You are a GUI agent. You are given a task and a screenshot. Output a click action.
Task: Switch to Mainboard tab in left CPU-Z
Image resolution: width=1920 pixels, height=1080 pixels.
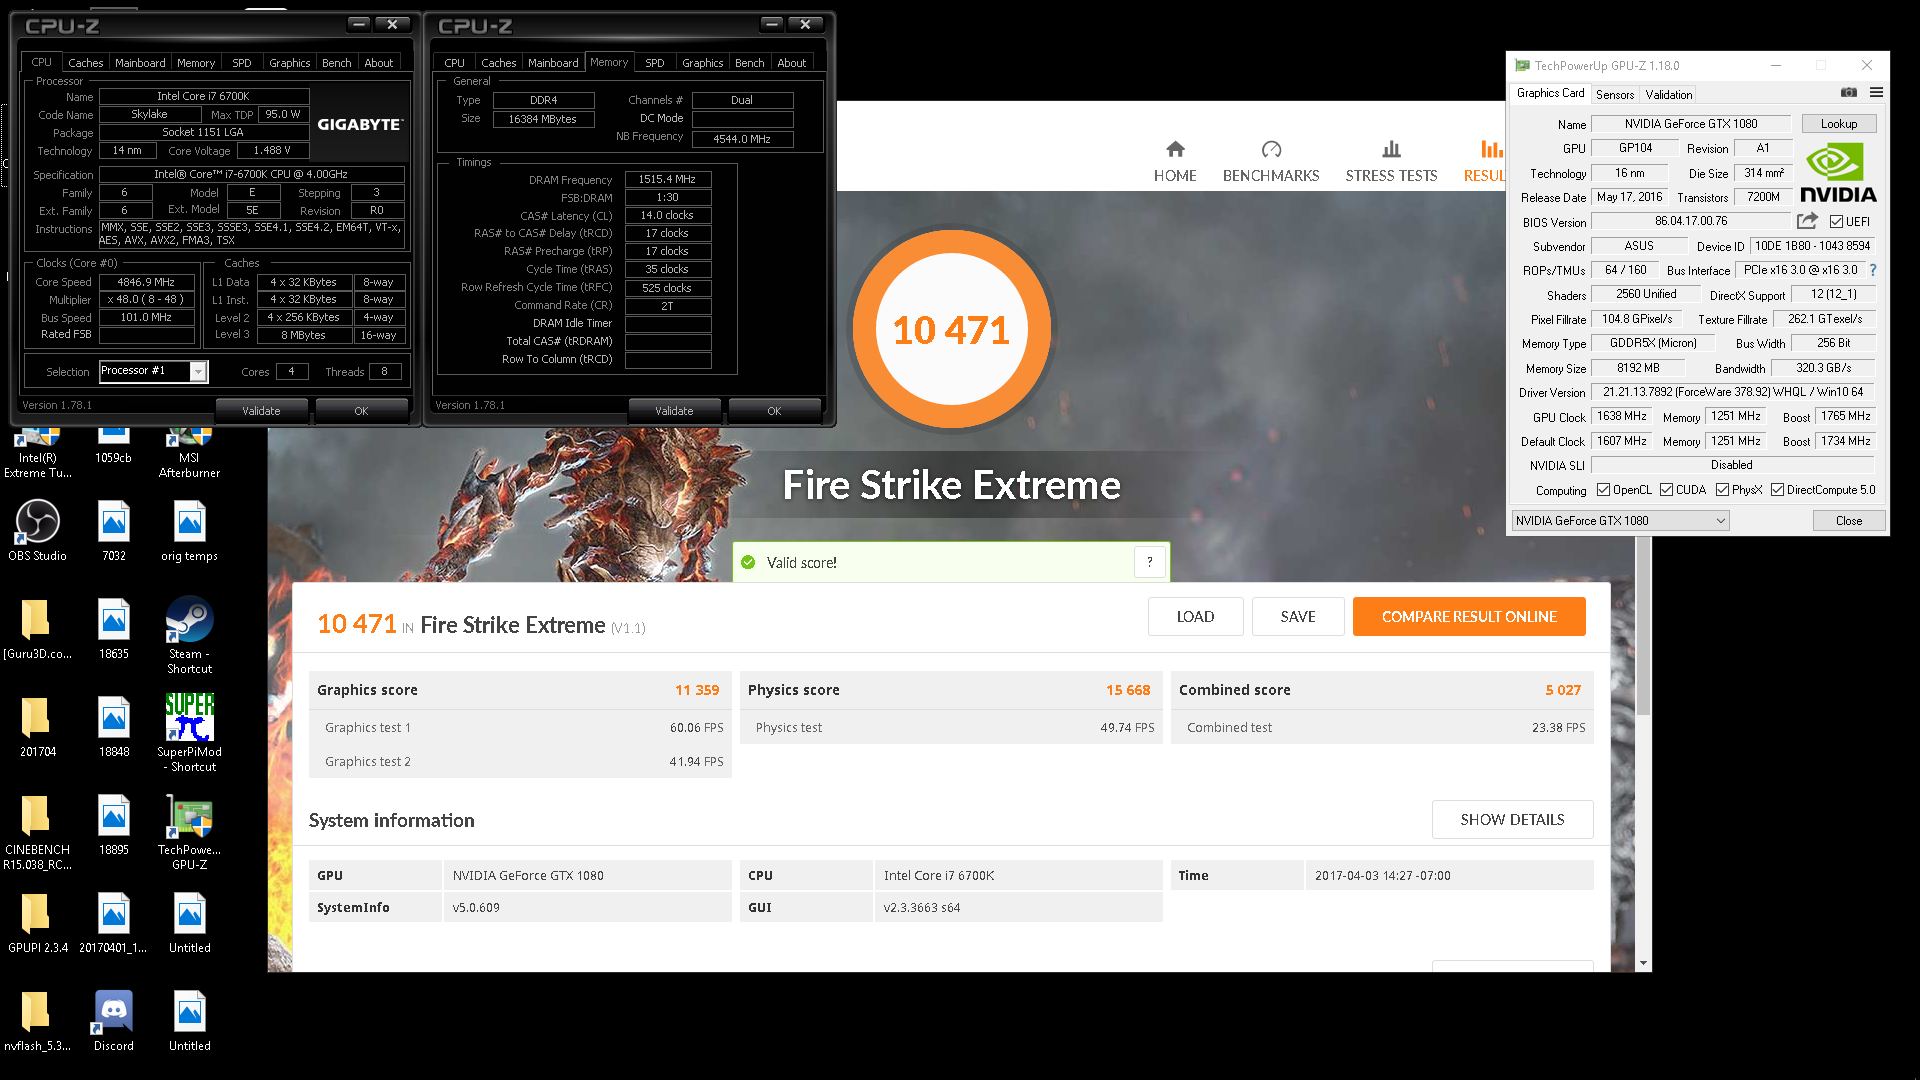coord(140,62)
